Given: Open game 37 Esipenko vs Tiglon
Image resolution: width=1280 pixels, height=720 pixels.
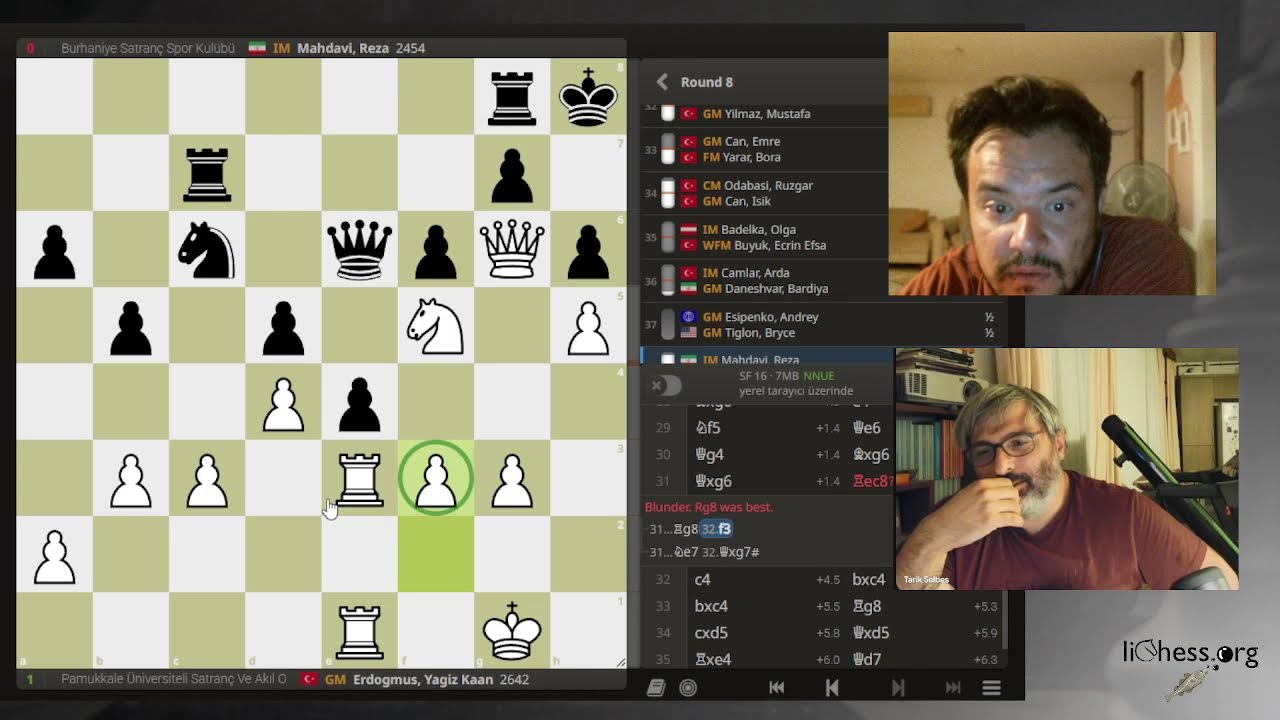Looking at the screenshot, I should [x=822, y=325].
